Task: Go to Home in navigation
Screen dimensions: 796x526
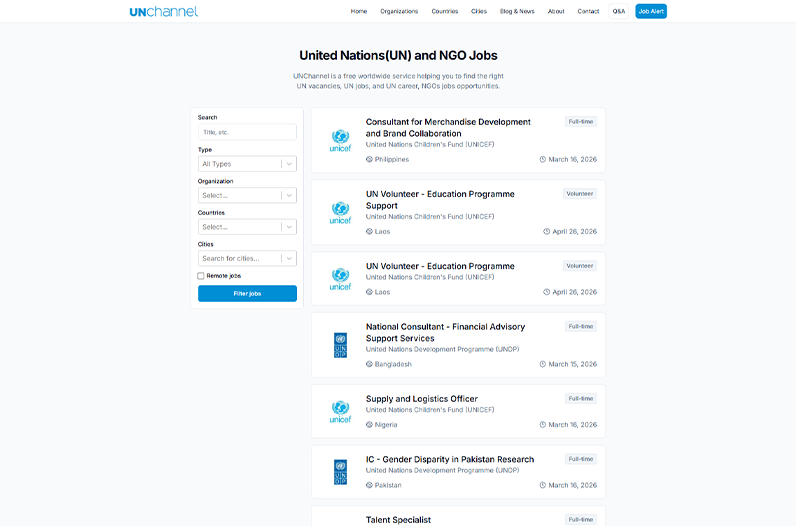Action: pos(359,11)
